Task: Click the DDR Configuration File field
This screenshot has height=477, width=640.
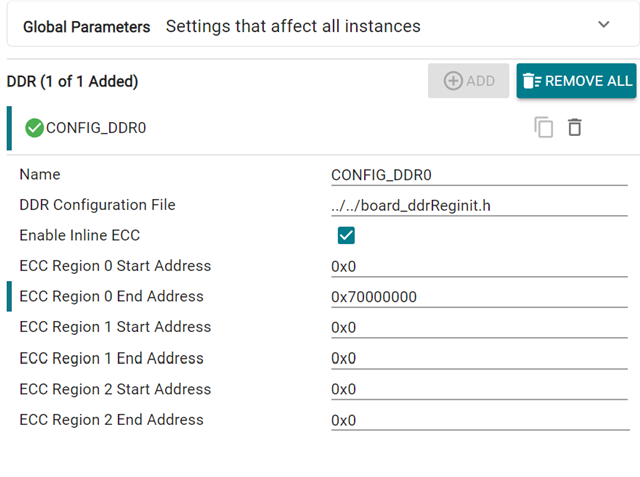Action: tap(465, 206)
